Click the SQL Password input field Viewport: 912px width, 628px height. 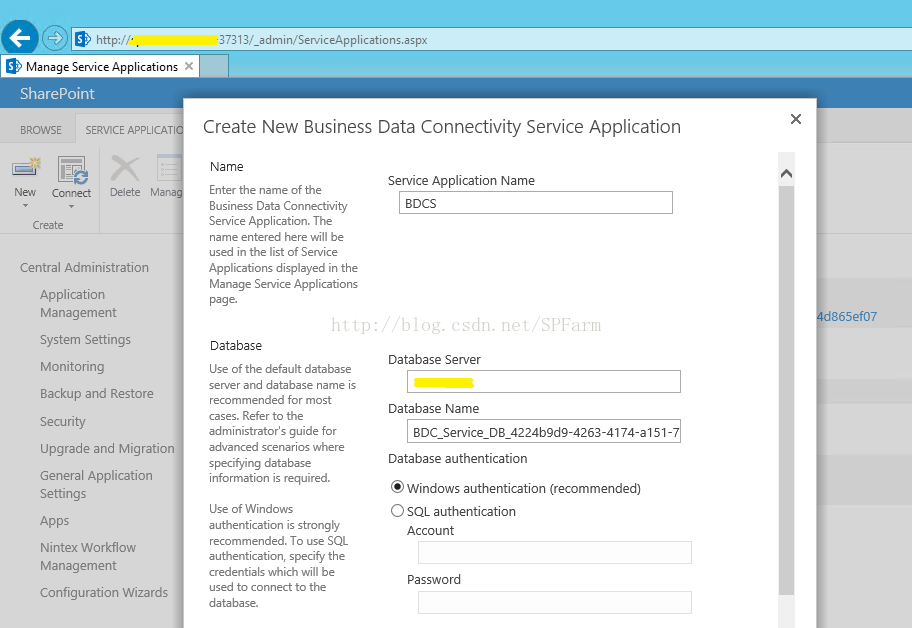point(555,602)
